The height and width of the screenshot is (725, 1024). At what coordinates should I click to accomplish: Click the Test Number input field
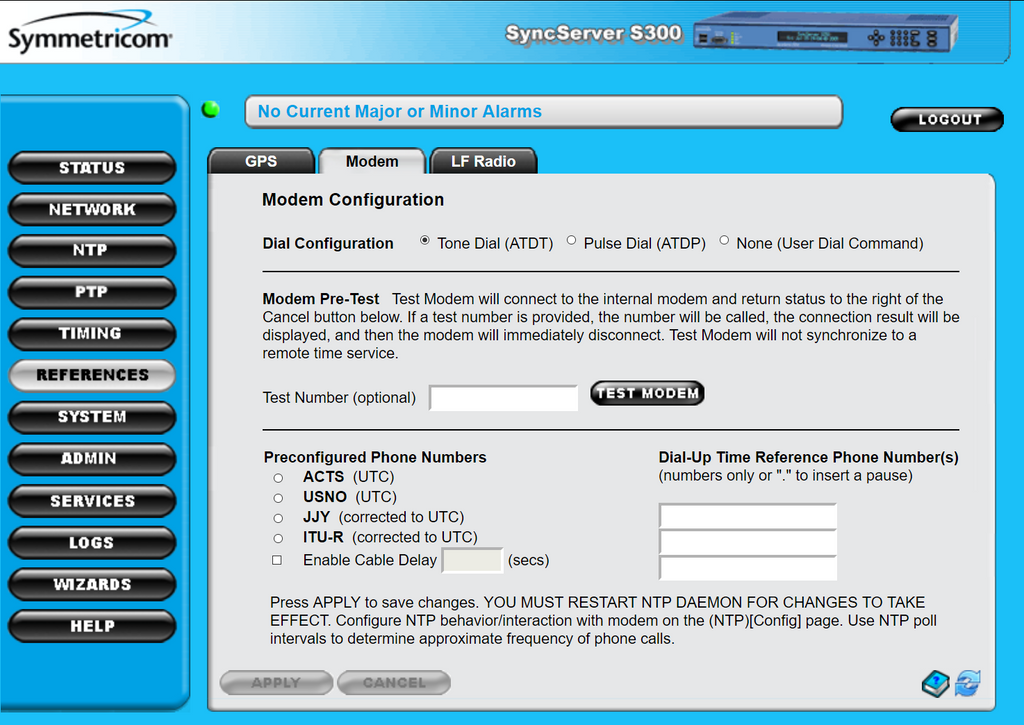[504, 398]
